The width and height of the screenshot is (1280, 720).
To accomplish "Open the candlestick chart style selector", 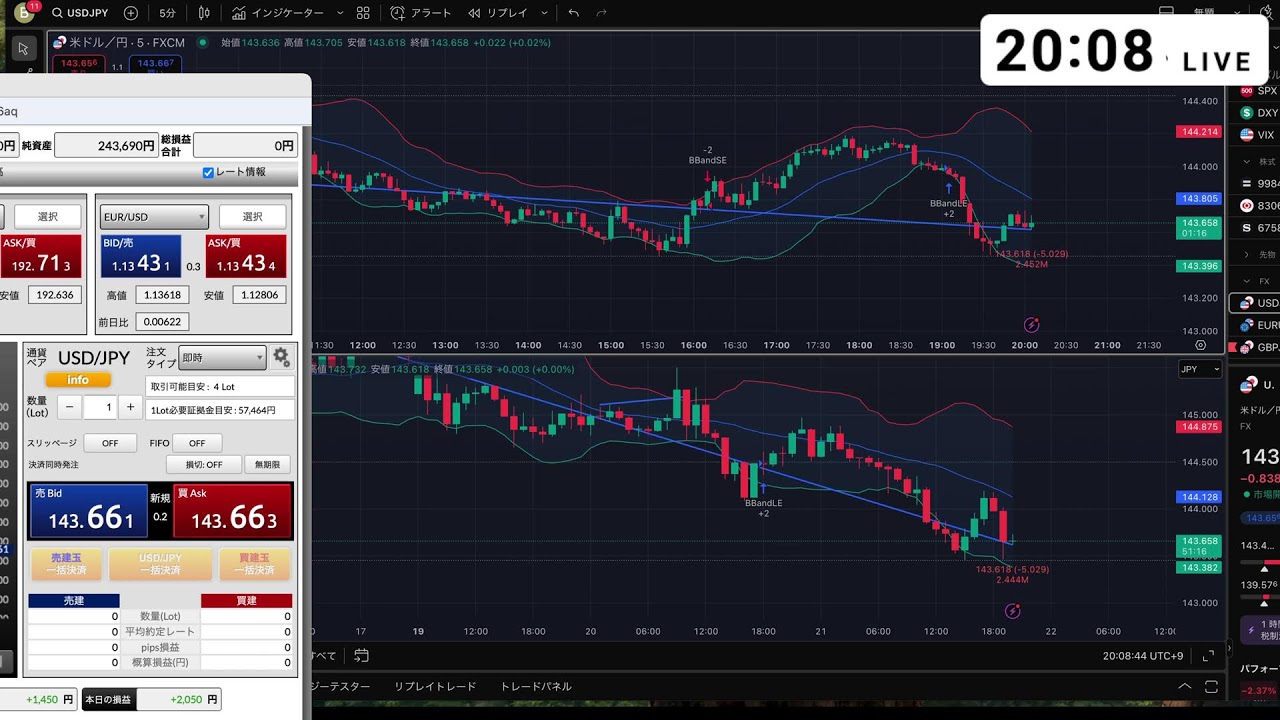I will (x=204, y=13).
